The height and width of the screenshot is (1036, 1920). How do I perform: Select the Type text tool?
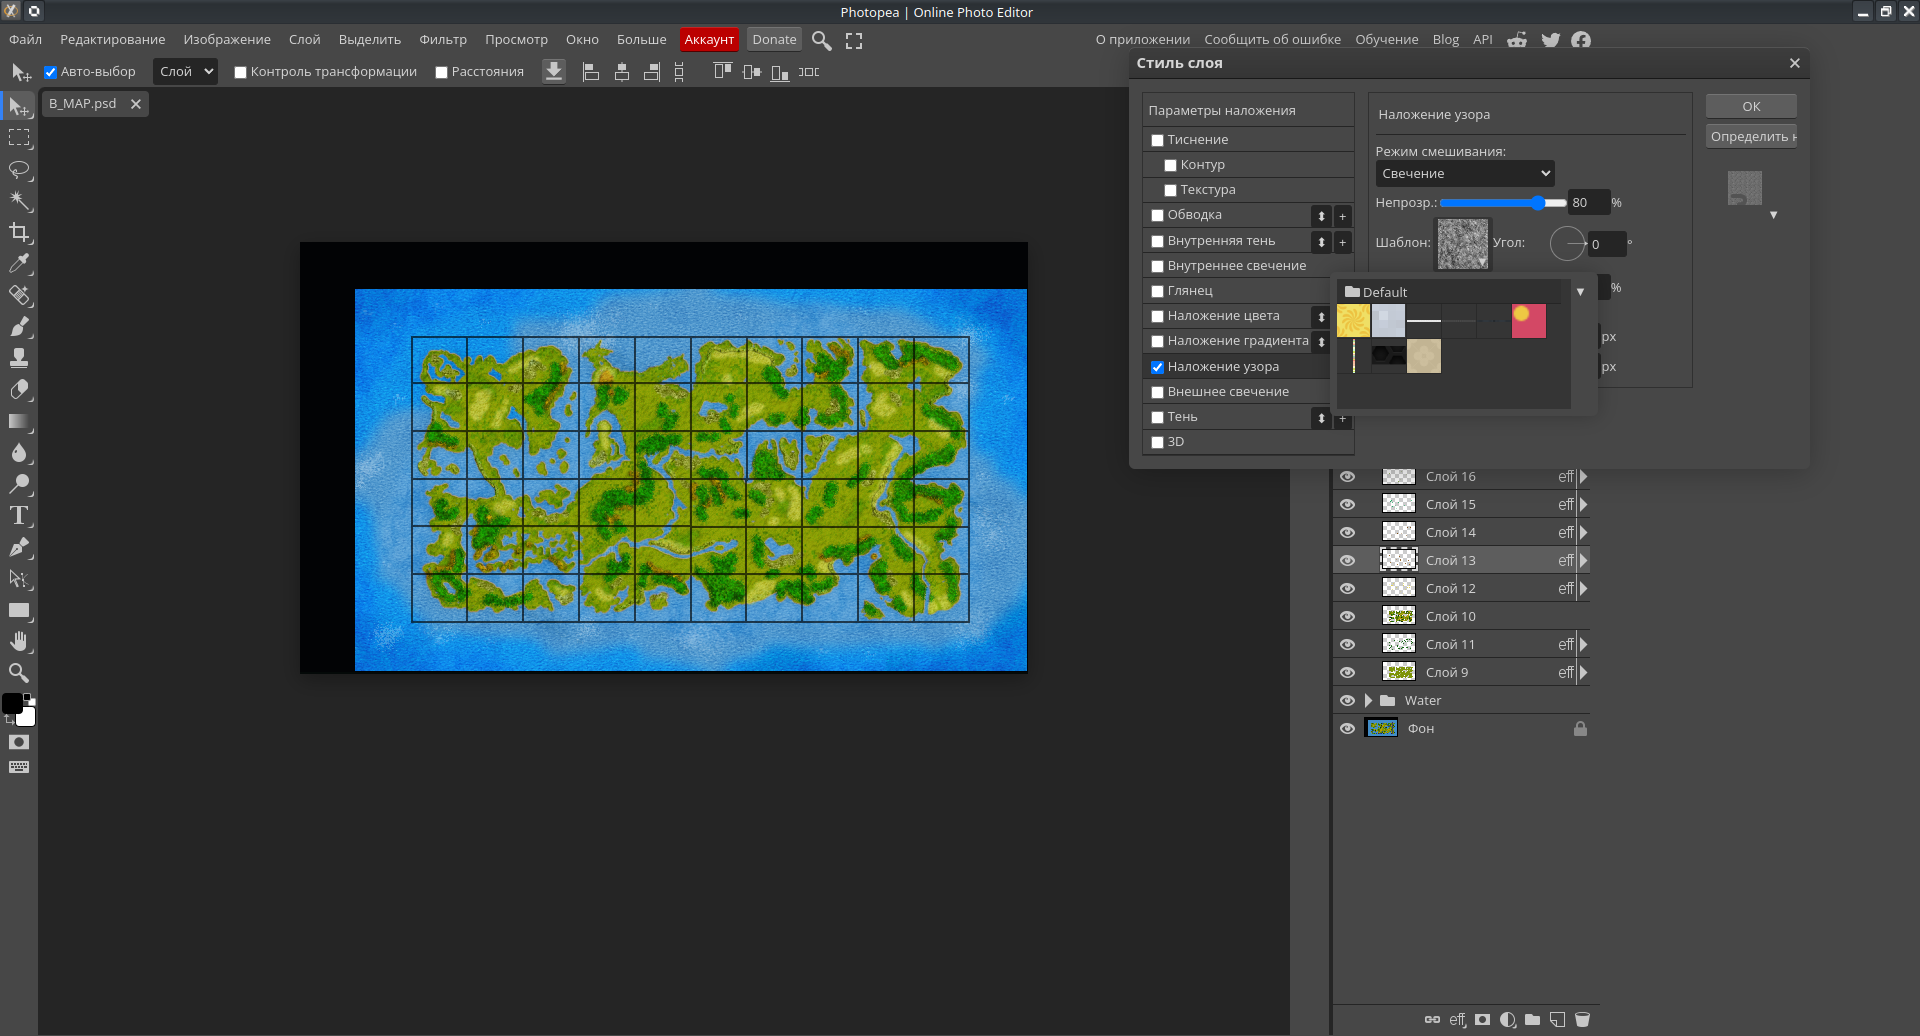point(19,516)
